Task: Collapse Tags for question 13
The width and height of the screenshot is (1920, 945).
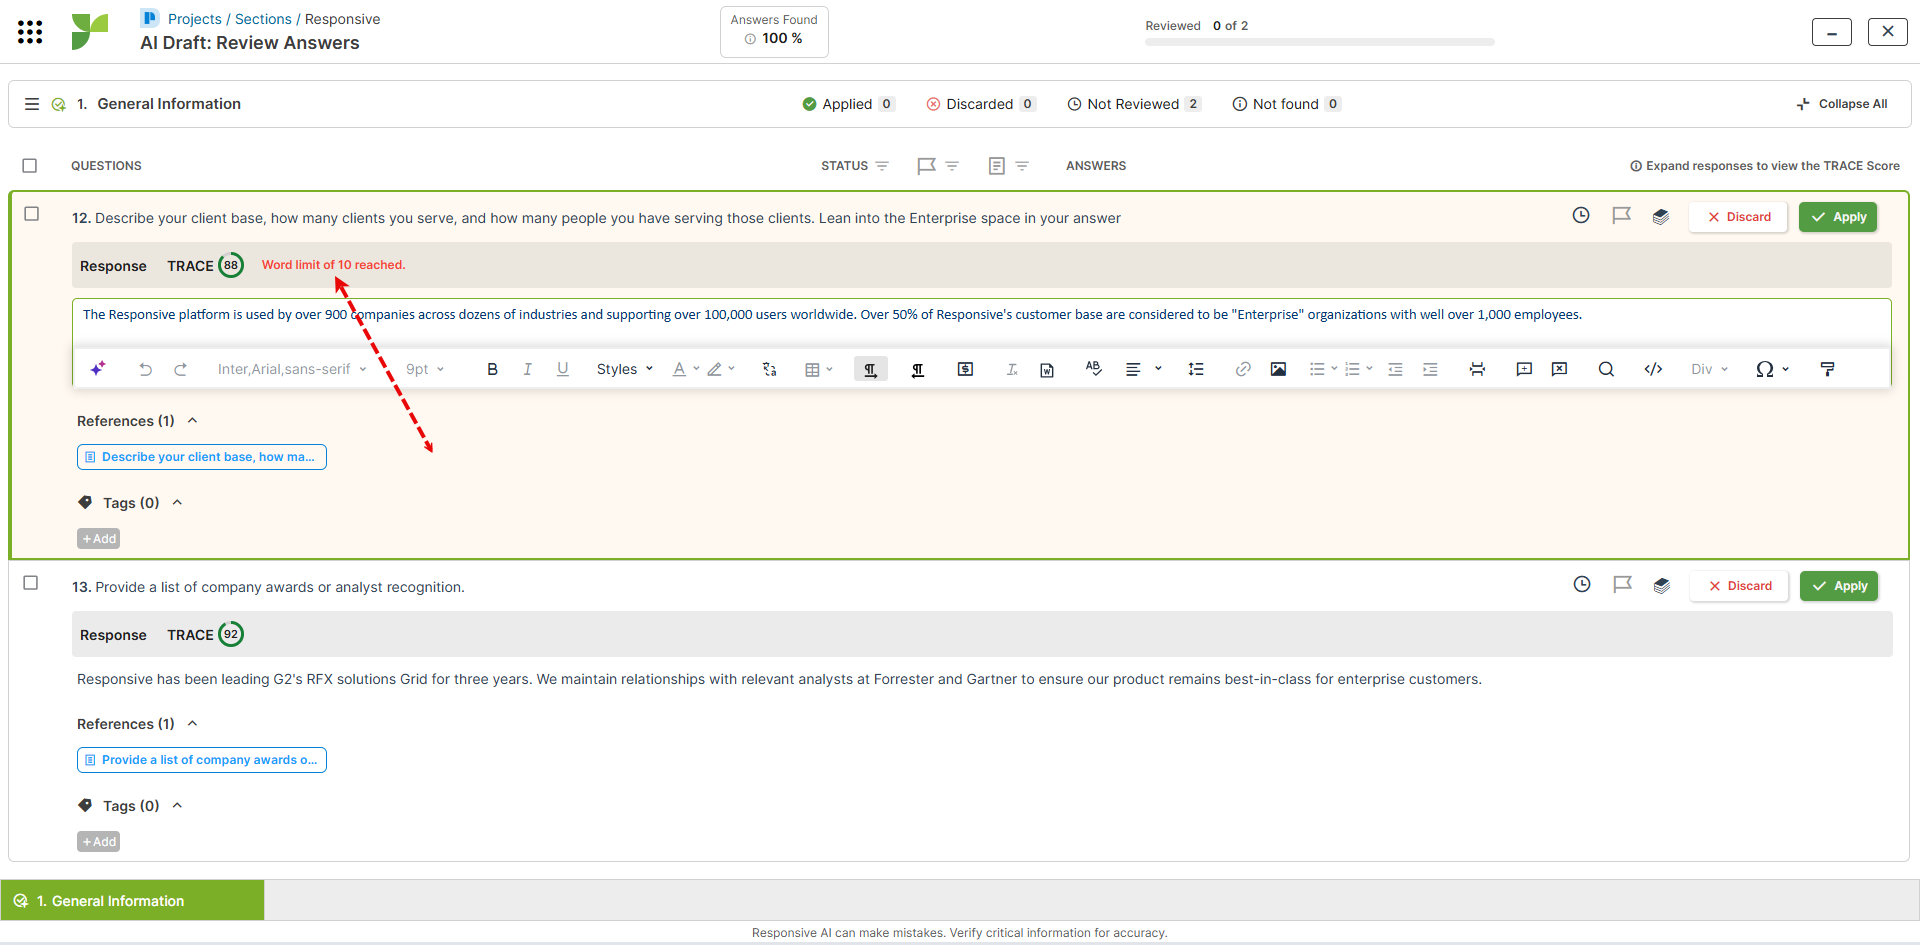Action: [177, 806]
